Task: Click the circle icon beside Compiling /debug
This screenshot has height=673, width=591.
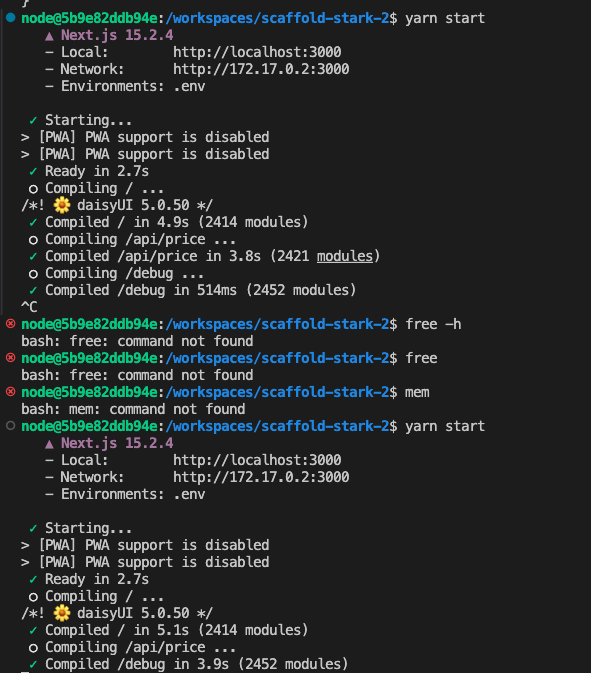Action: pyautogui.click(x=33, y=274)
